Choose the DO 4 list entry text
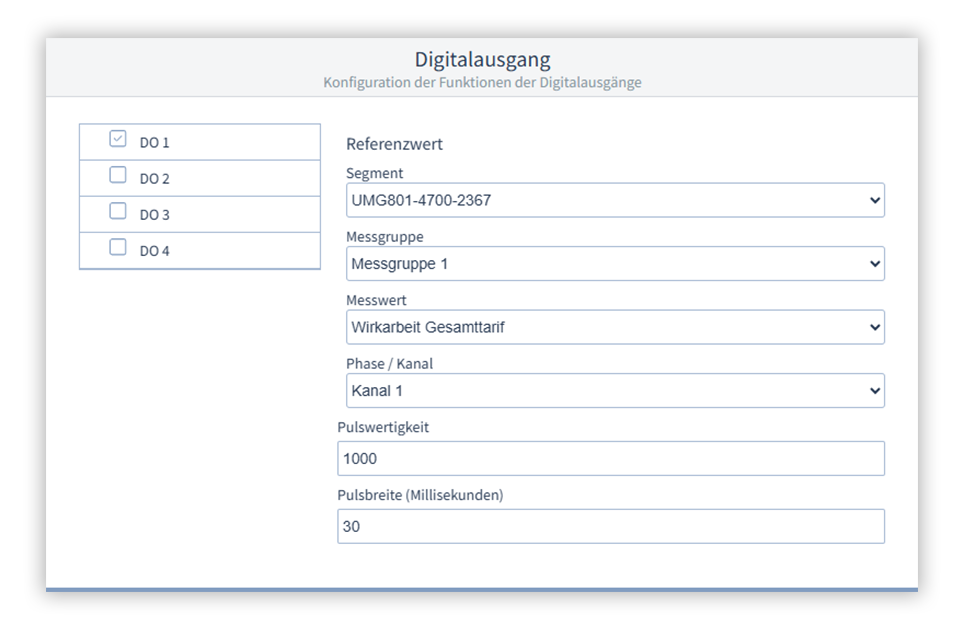 pyautogui.click(x=154, y=251)
